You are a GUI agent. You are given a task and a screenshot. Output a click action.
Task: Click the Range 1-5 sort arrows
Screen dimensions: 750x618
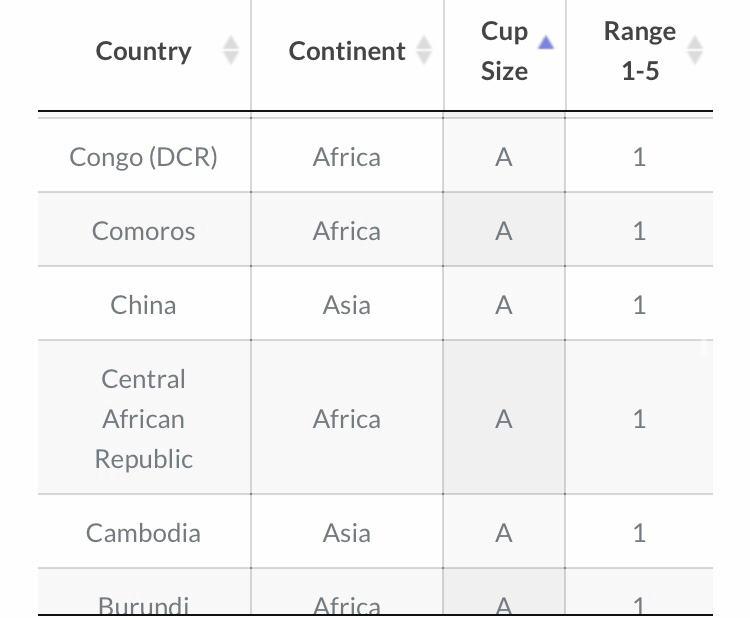695,50
